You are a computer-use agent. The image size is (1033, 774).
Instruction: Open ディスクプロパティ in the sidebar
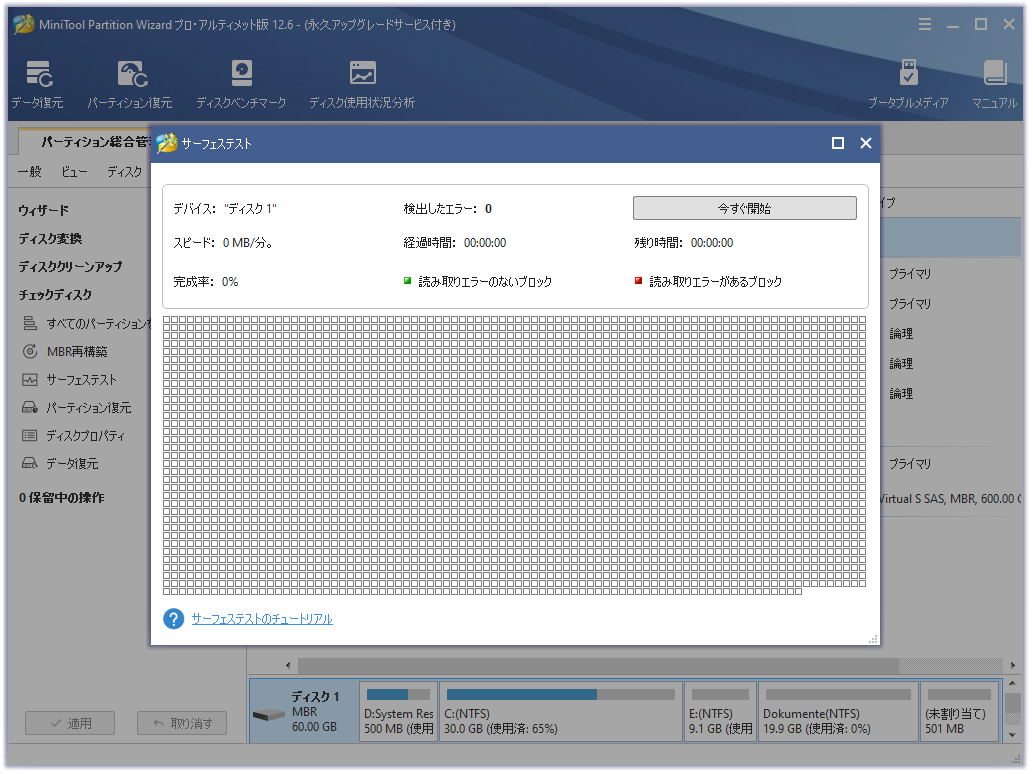pyautogui.click(x=86, y=436)
